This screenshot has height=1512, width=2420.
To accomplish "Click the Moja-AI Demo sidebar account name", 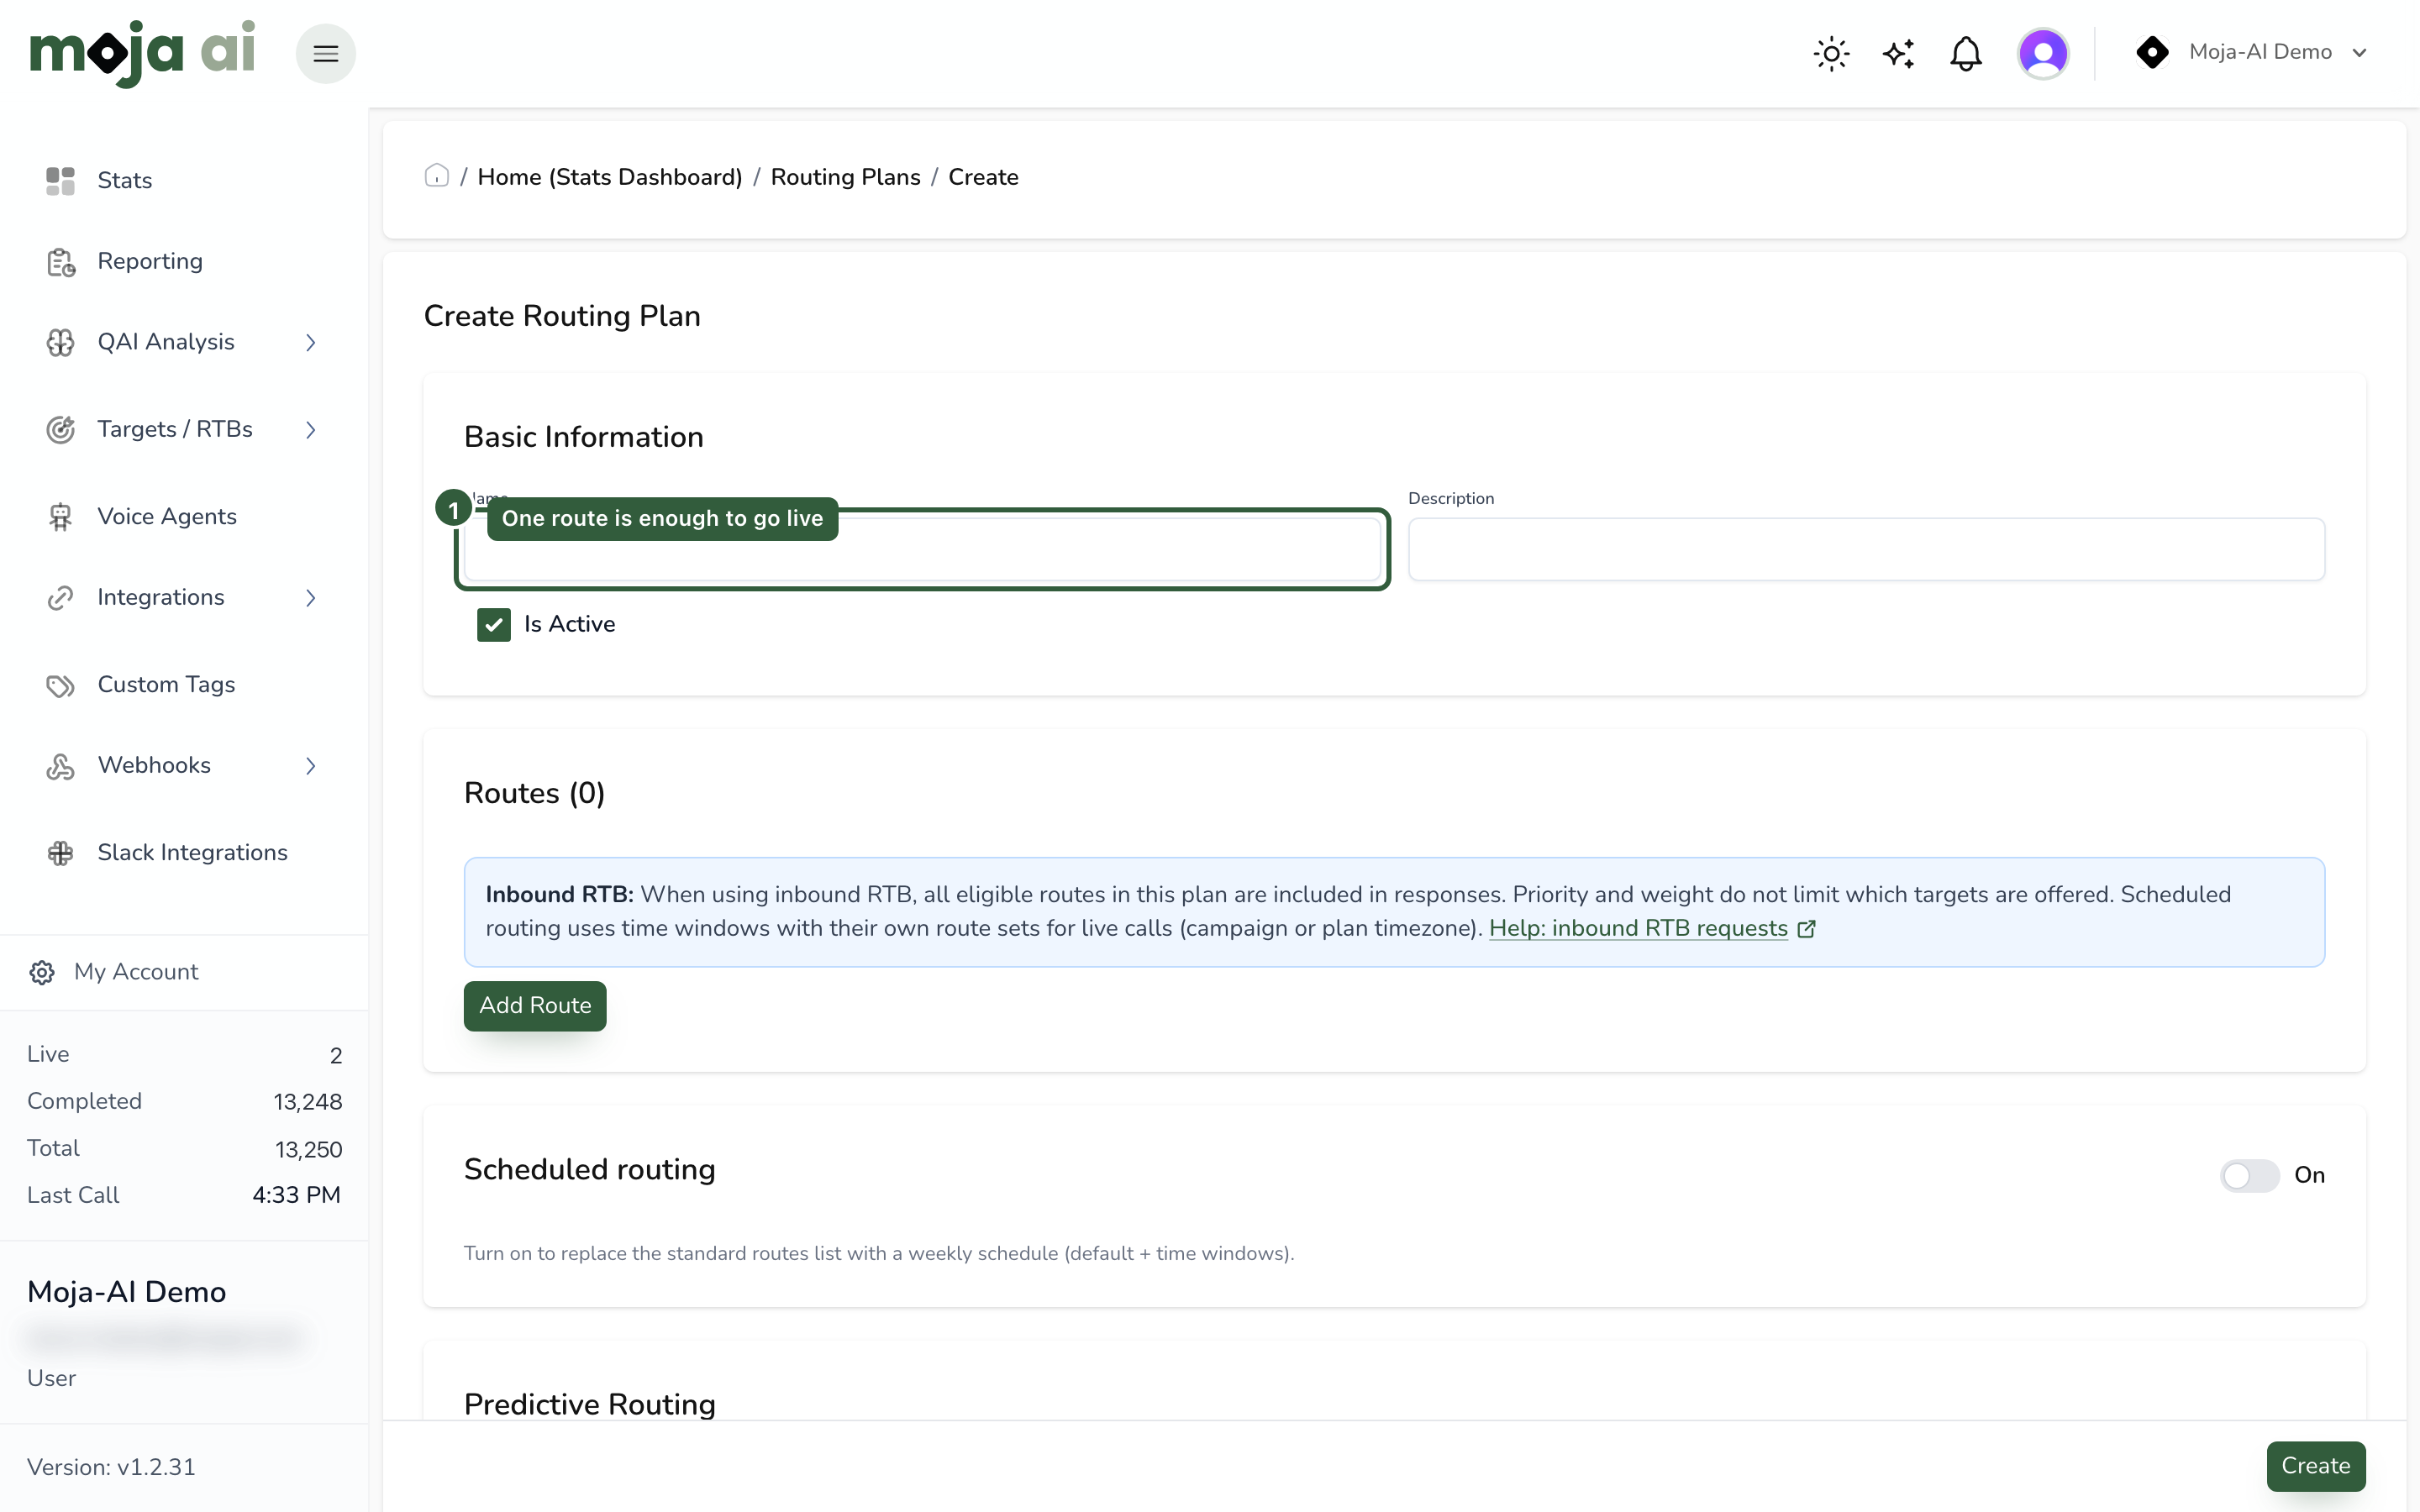I will (x=127, y=1293).
